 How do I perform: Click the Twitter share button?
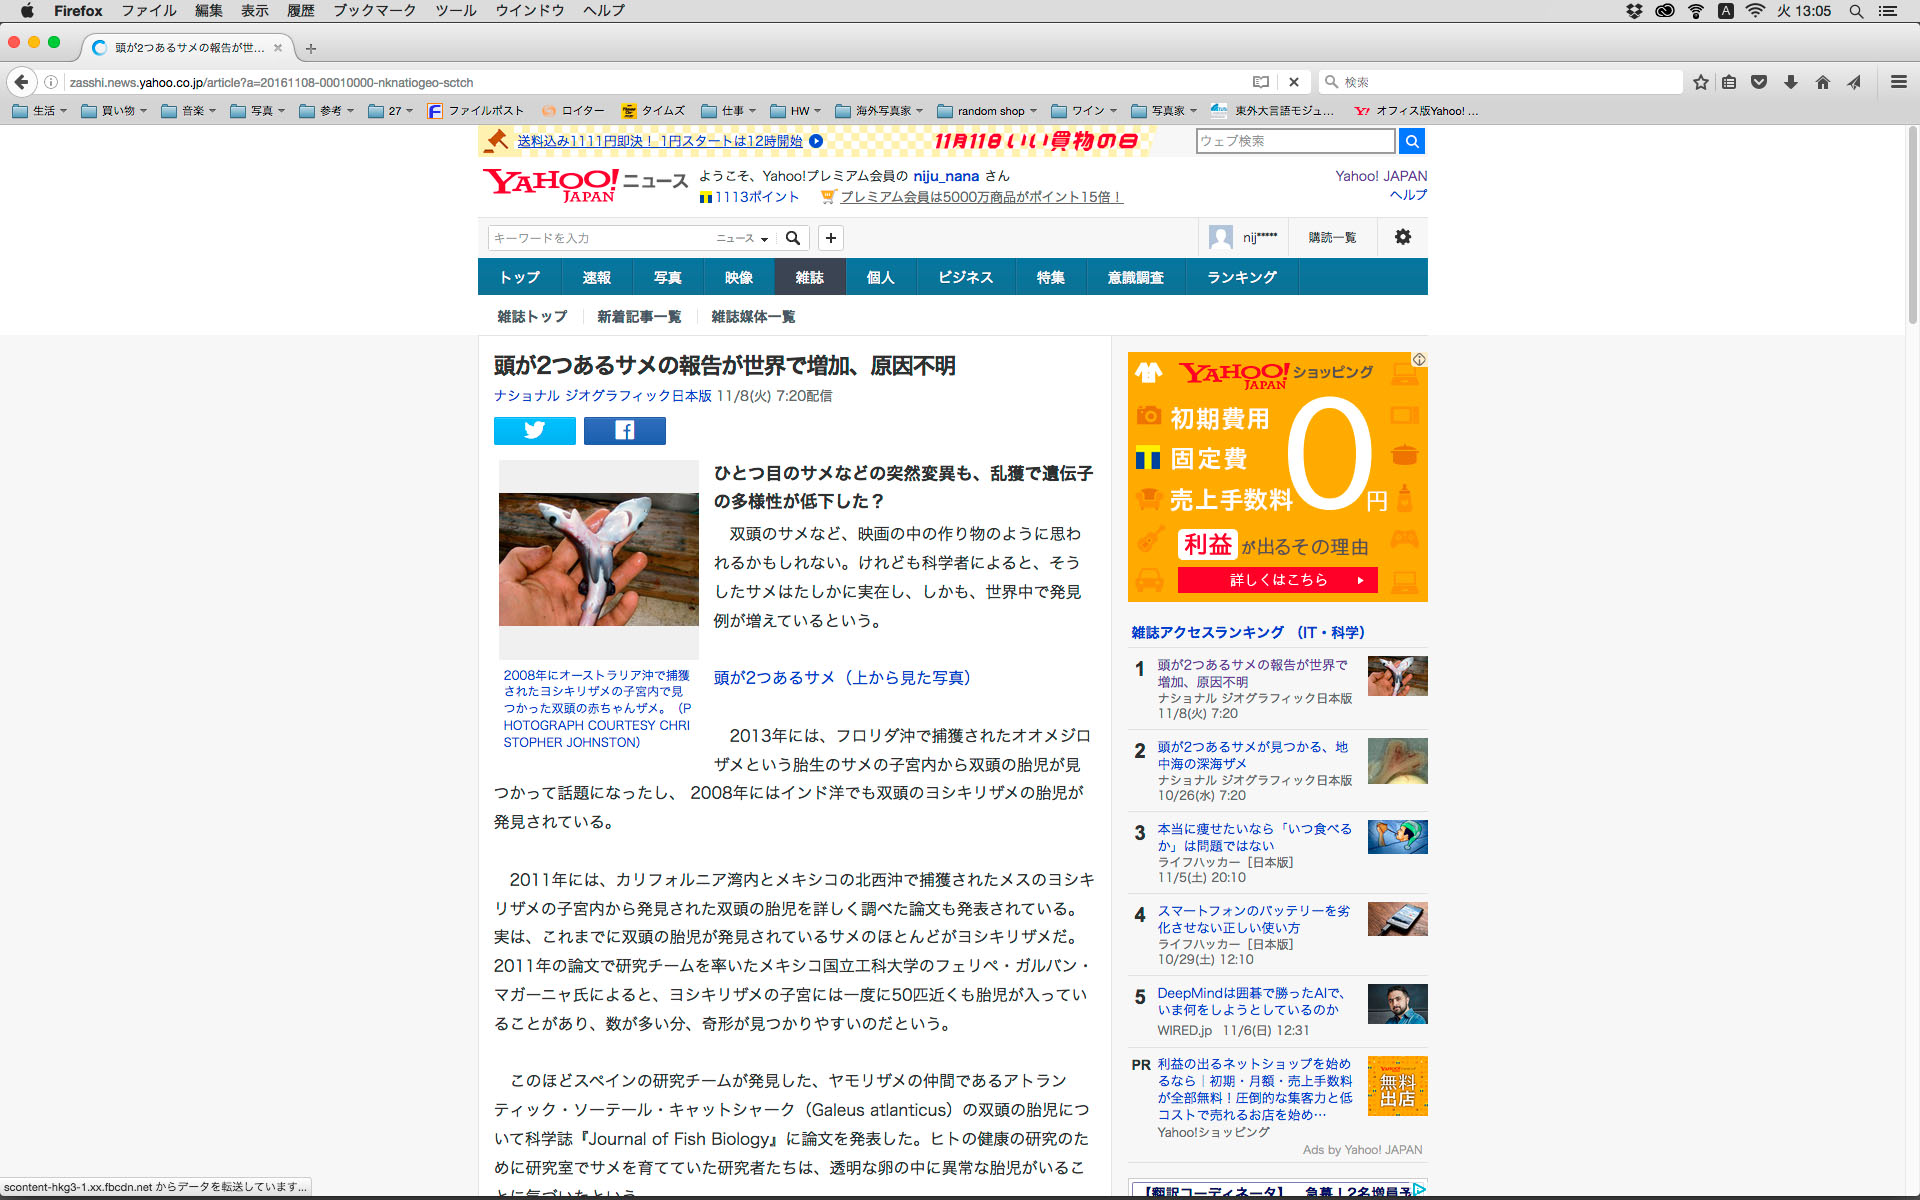(x=534, y=430)
